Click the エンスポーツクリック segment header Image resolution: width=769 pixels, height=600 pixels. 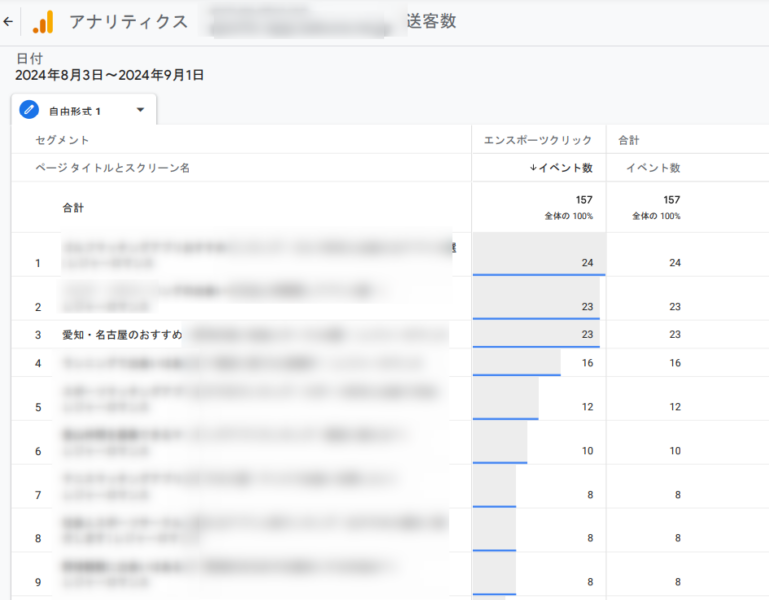538,140
